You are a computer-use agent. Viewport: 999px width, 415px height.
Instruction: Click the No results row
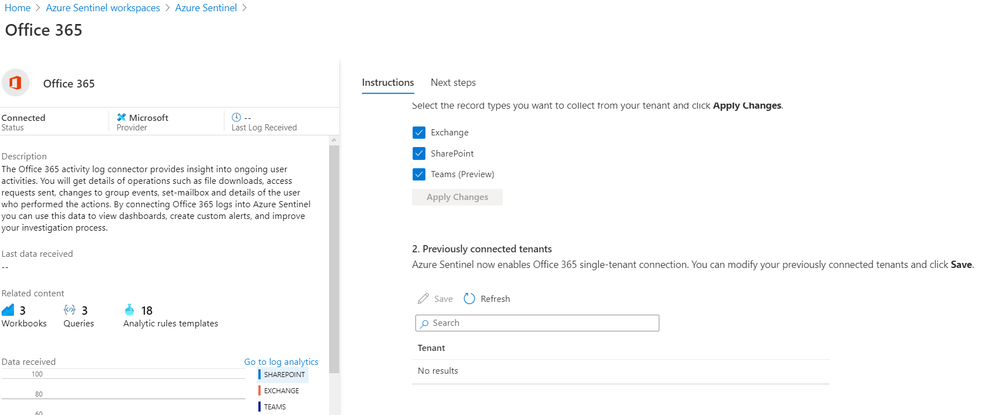pyautogui.click(x=621, y=371)
